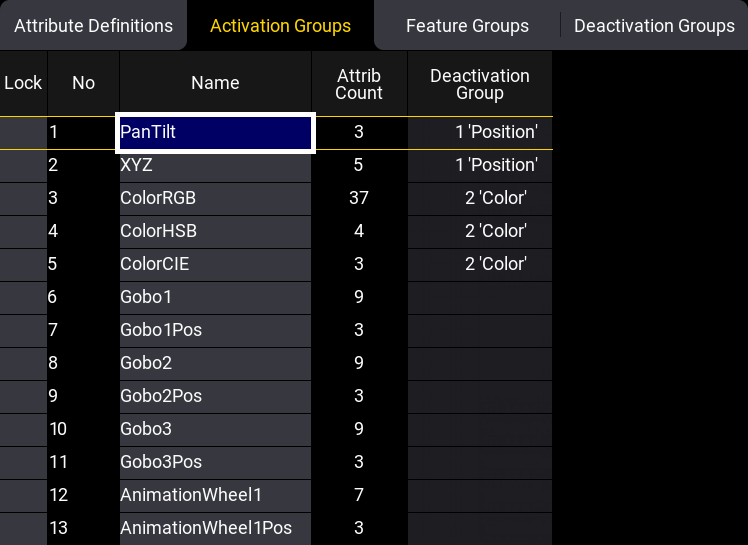Click attrib count 37 for ColorRGB
Screen dimensions: 748x545
pos(359,198)
